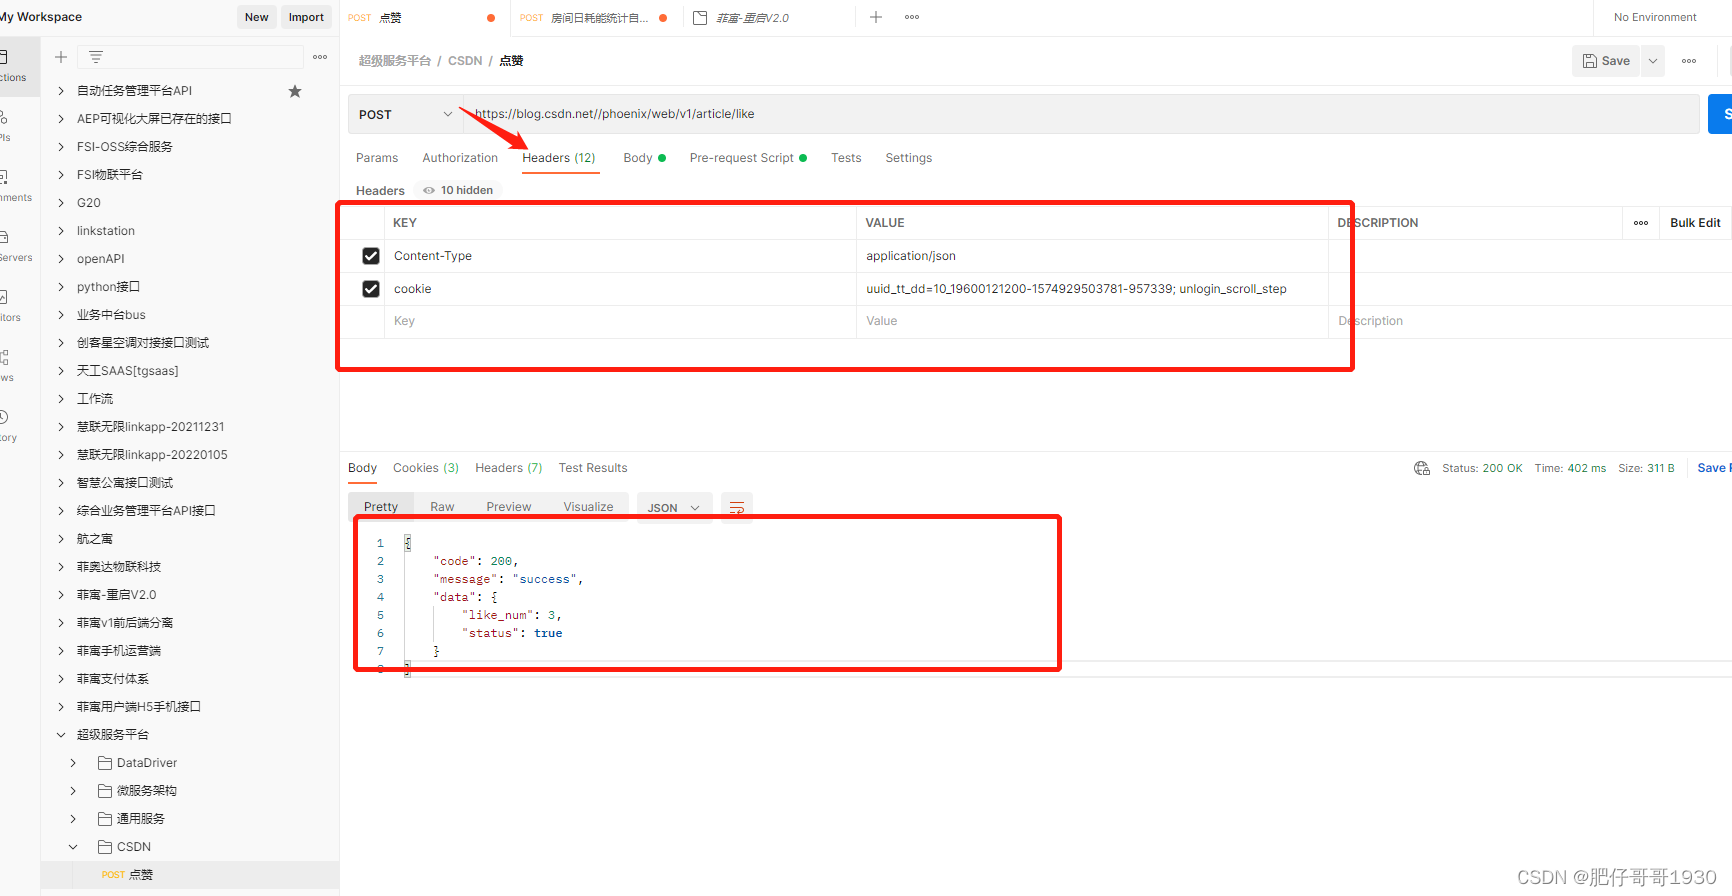Click the plus icon to create a collection
1732x896 pixels.
(x=61, y=57)
